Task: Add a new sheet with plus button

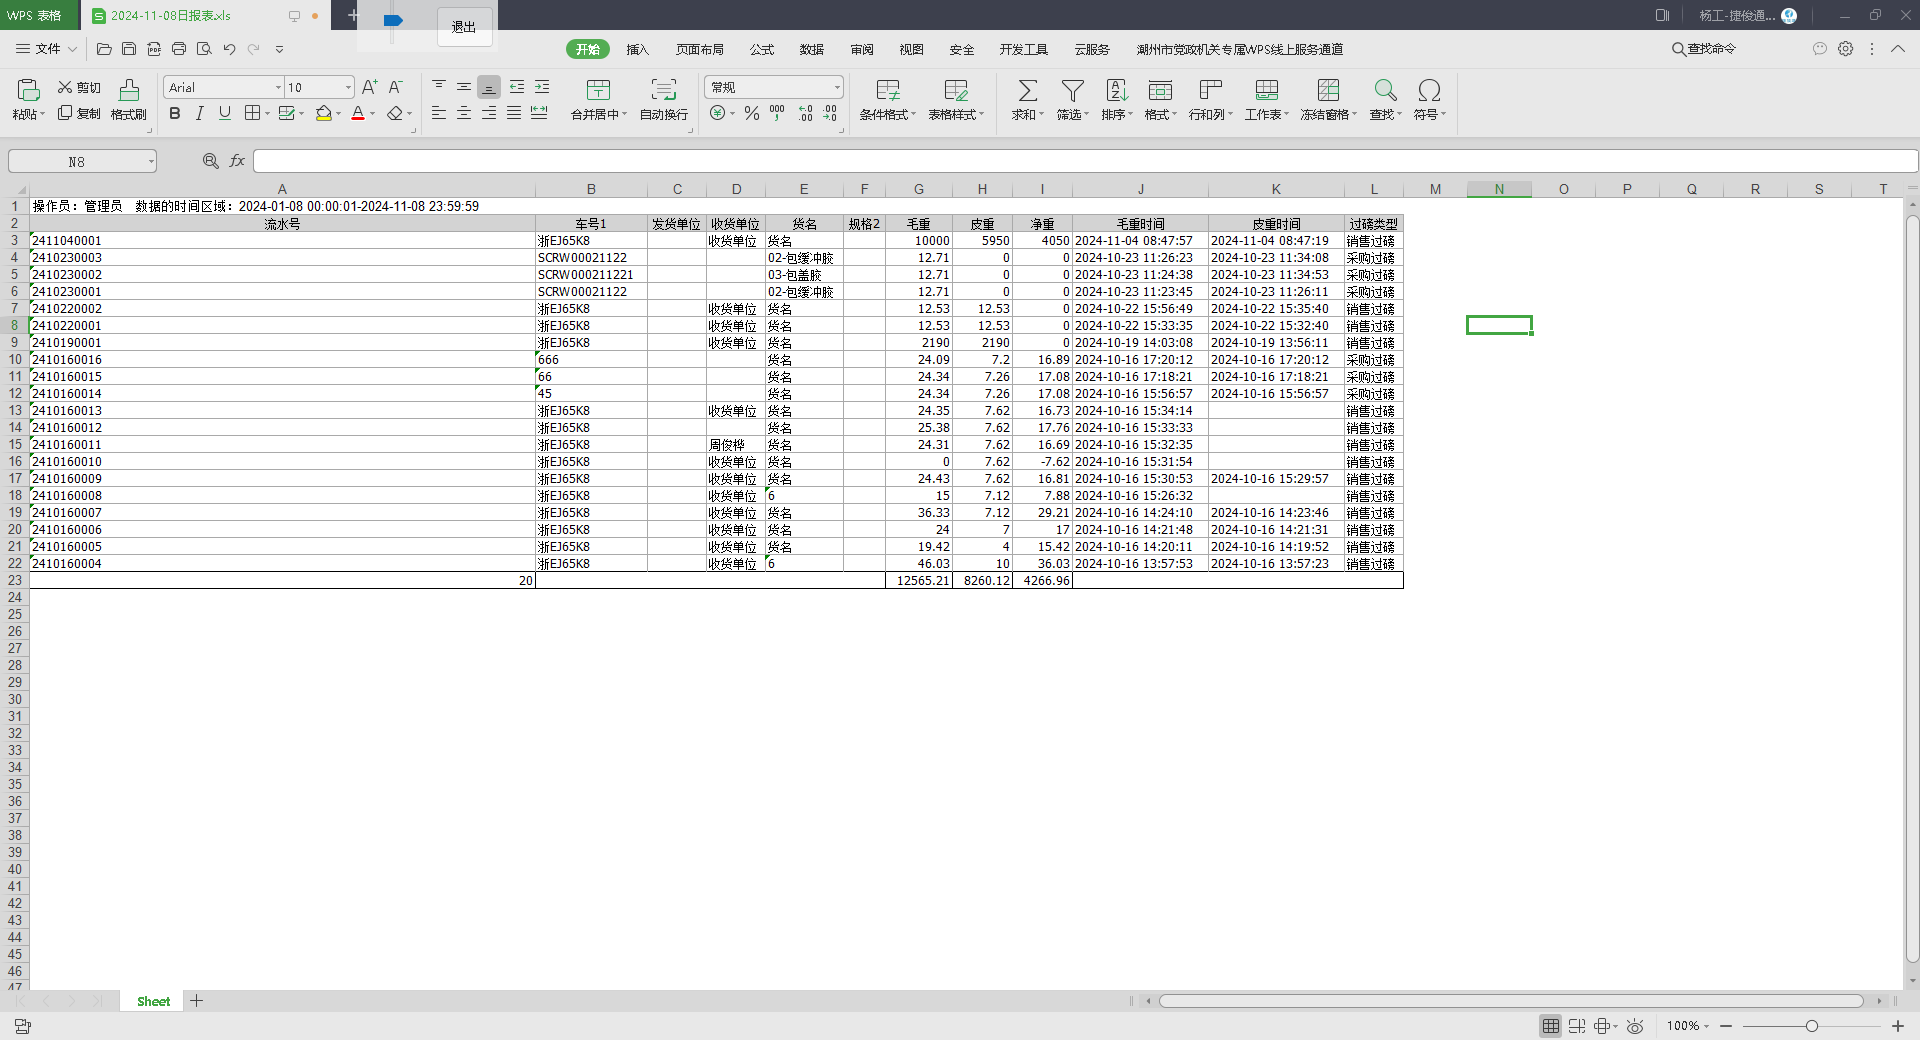Action: pos(197,1001)
